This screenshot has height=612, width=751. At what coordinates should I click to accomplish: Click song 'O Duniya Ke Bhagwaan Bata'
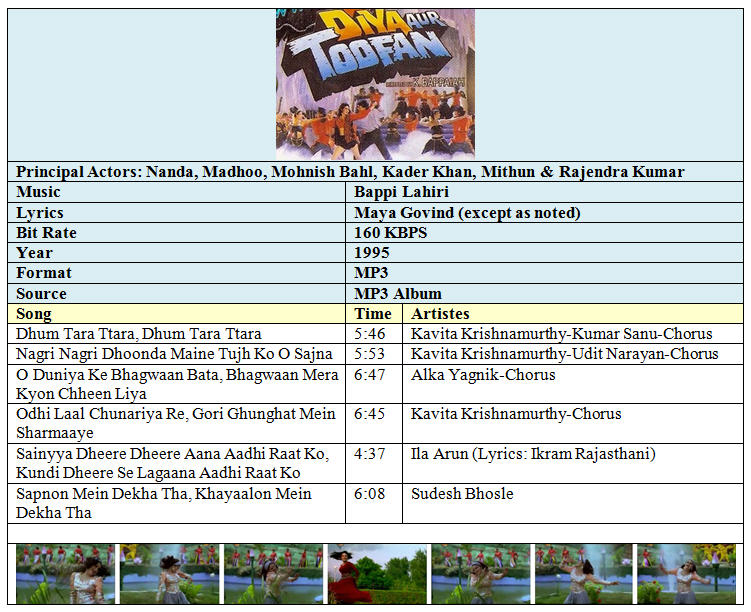177,384
